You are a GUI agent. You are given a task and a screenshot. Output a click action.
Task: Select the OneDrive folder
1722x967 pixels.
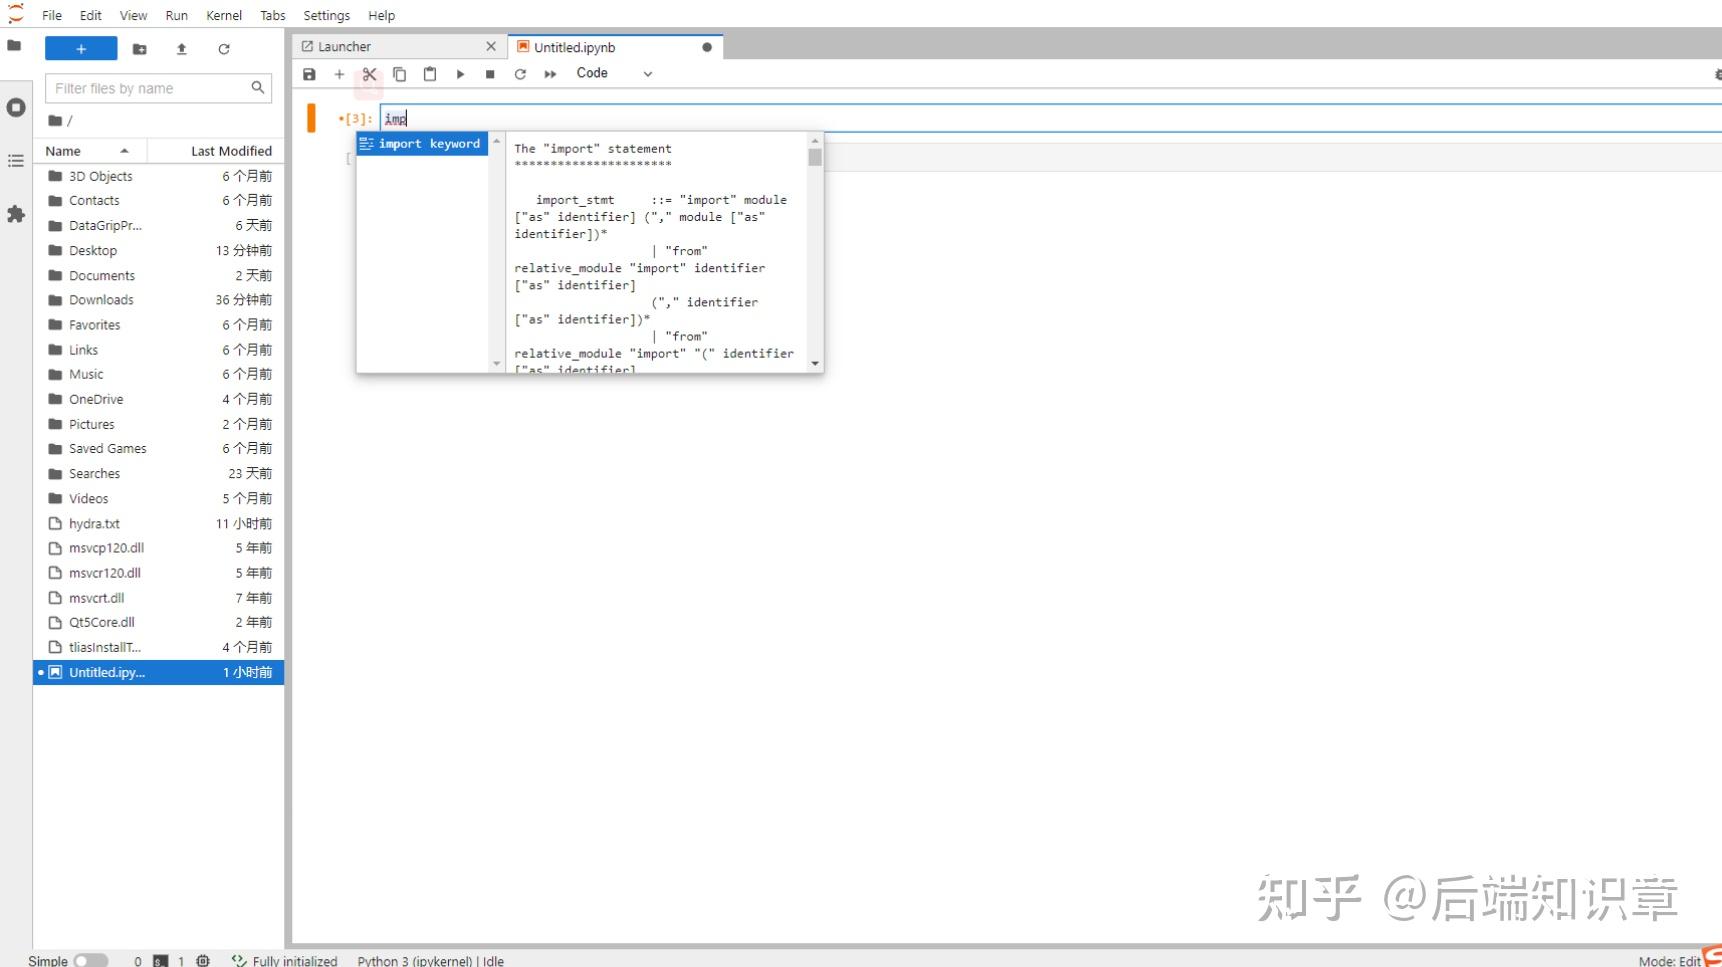159,399
